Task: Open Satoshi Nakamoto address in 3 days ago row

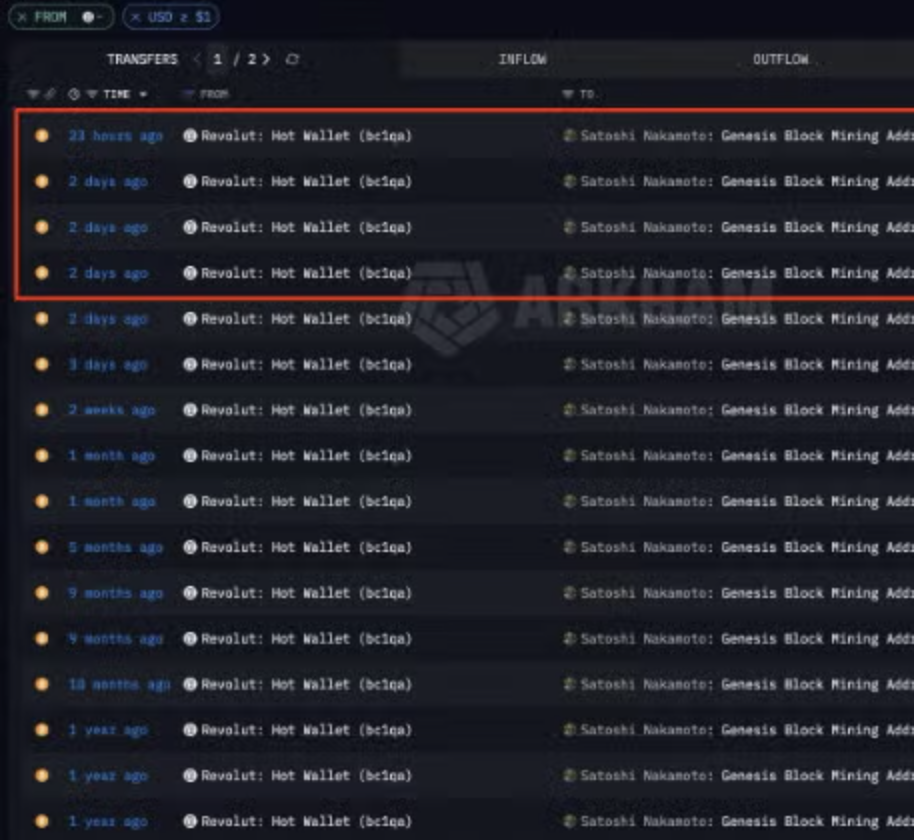Action: (747, 365)
